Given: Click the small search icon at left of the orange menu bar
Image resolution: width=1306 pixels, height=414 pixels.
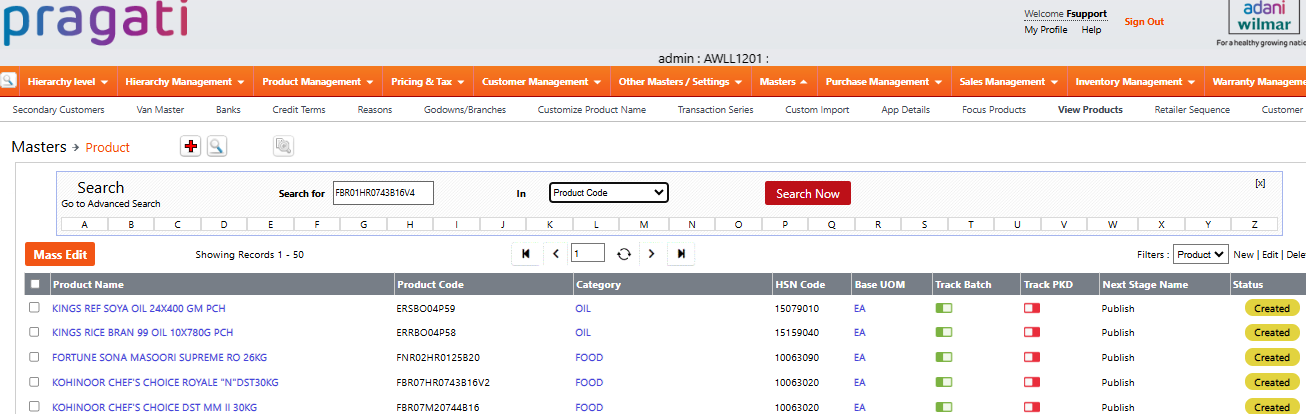Looking at the screenshot, I should 8,81.
